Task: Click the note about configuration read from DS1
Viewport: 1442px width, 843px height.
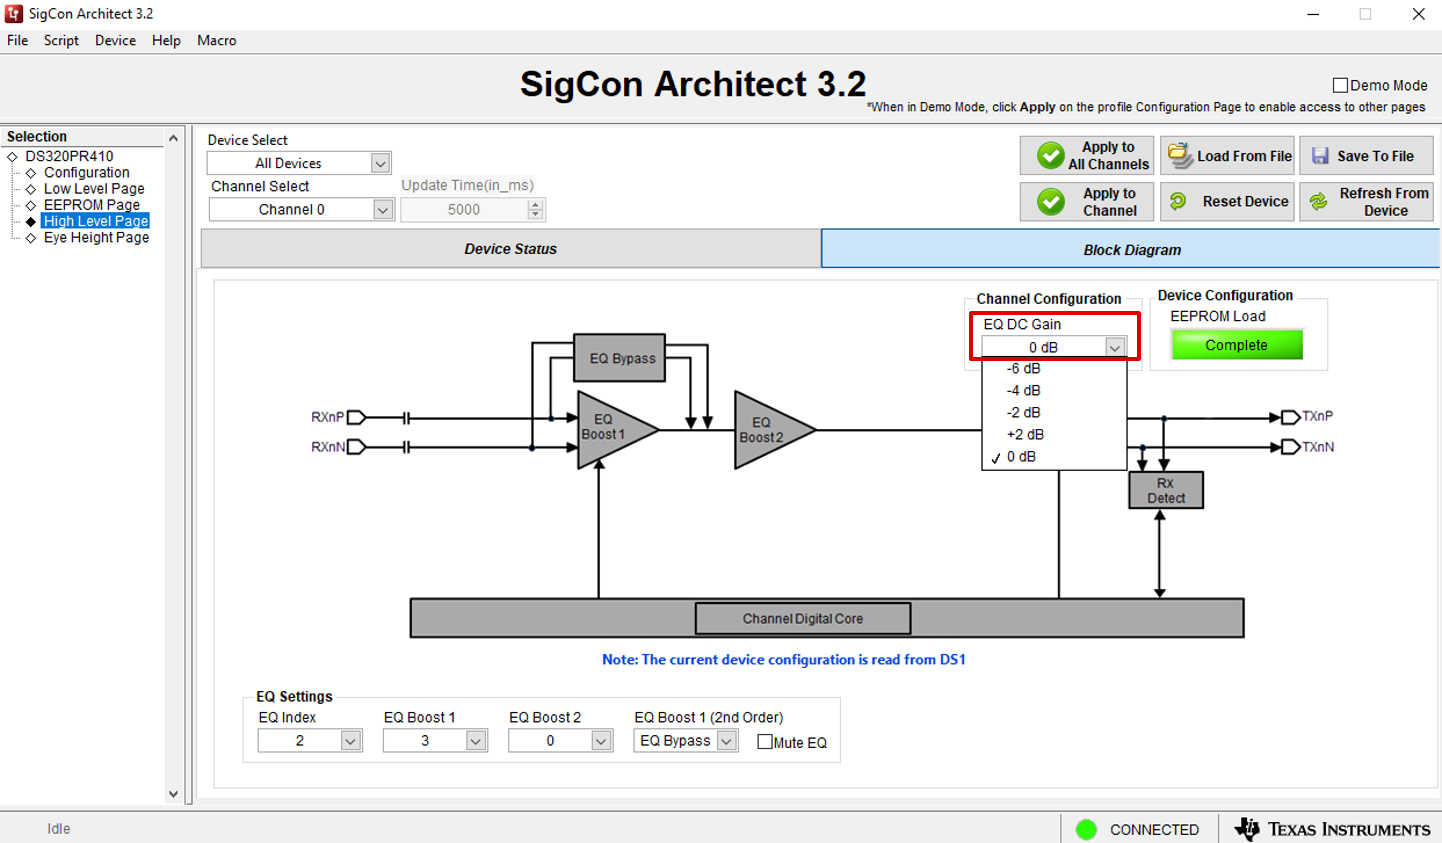Action: (784, 660)
